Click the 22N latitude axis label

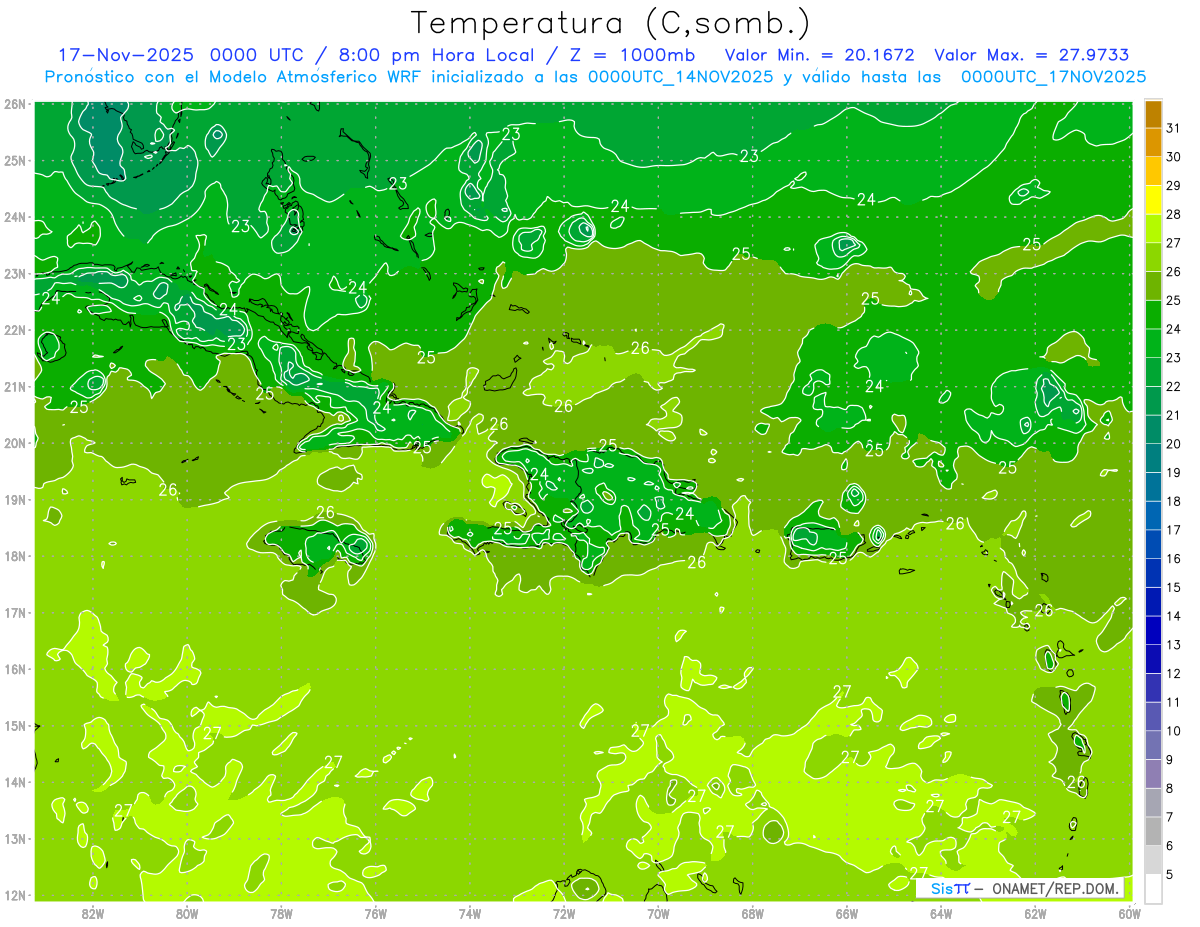pyautogui.click(x=15, y=330)
